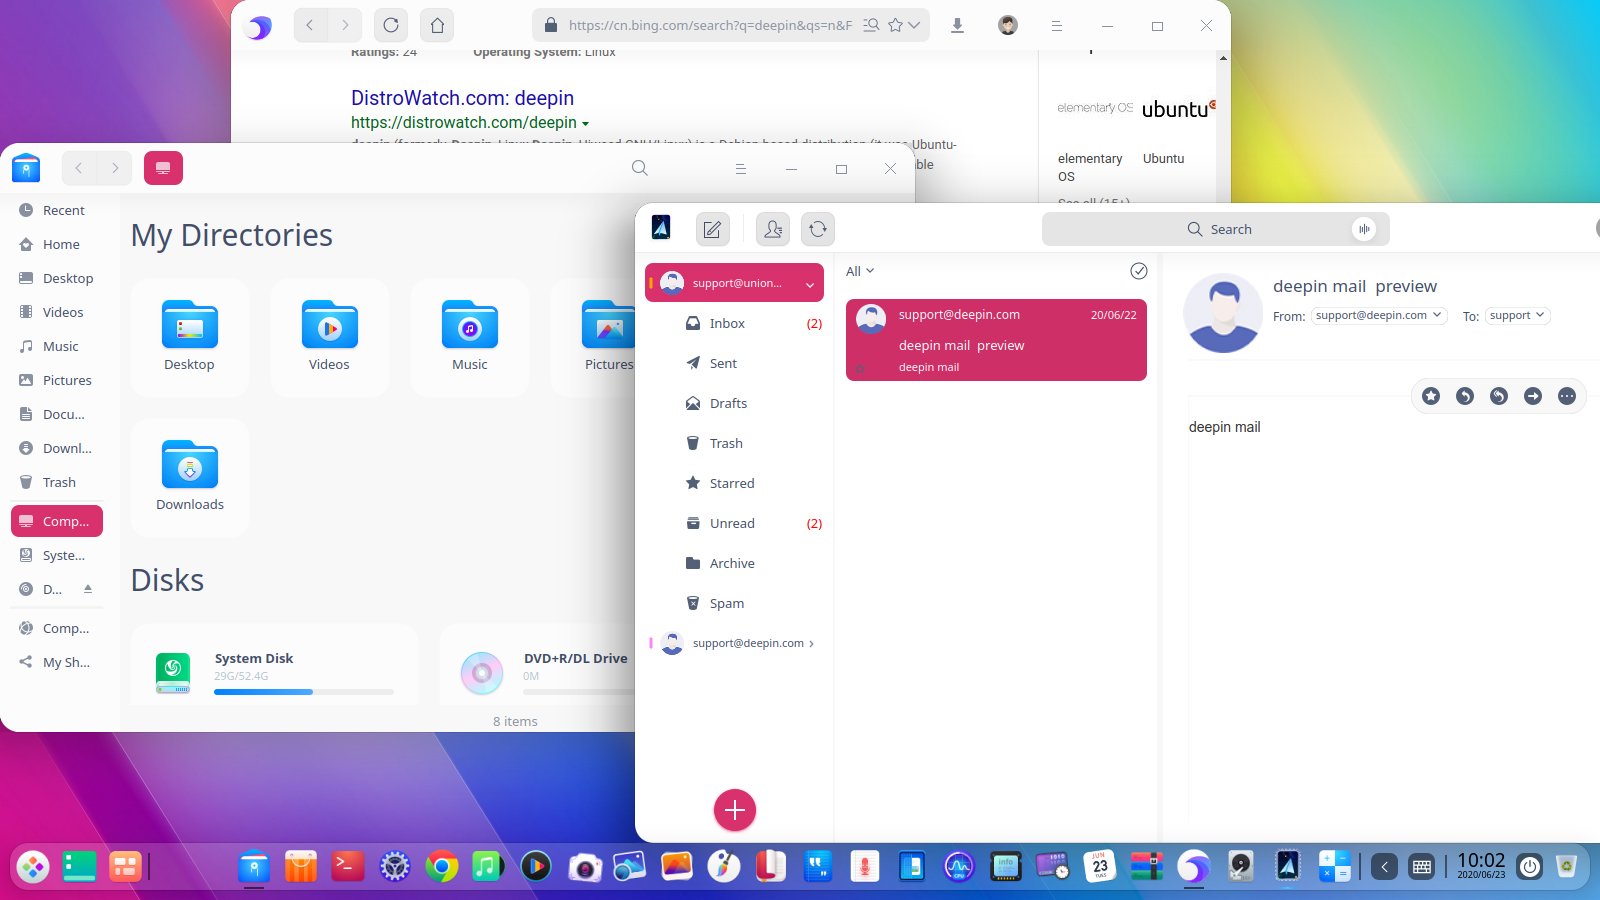The image size is (1600, 900).
Task: Toggle select-all messages with the checkmark circle
Action: tap(1138, 271)
